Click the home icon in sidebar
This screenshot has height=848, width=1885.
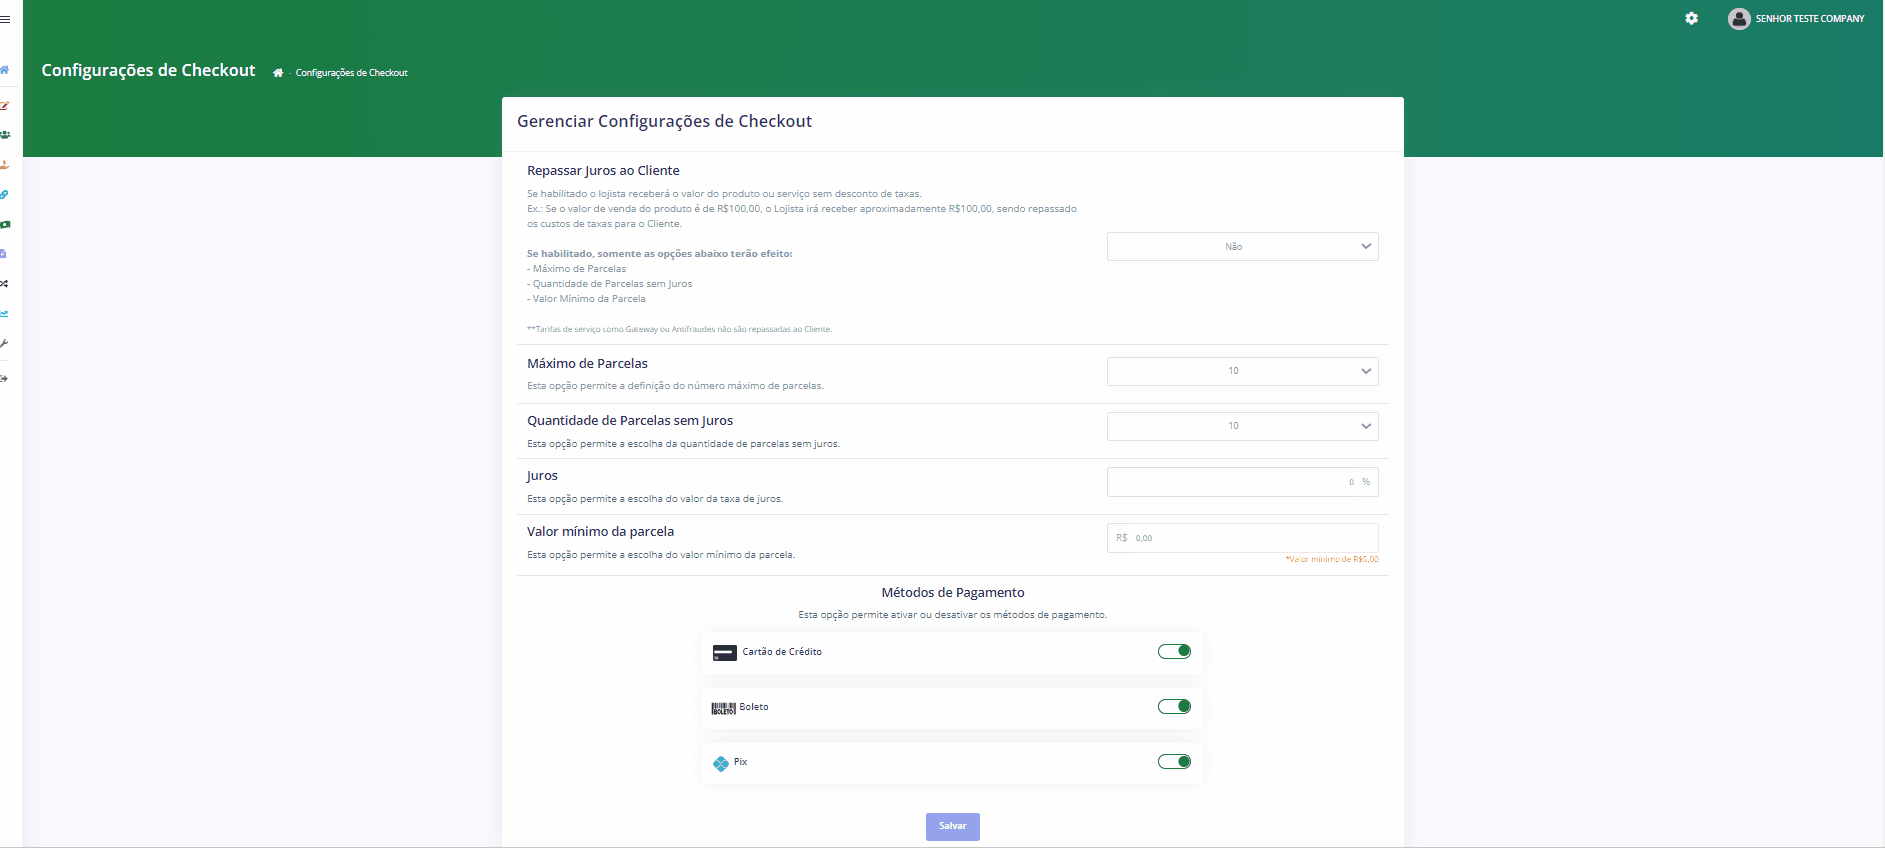point(4,70)
